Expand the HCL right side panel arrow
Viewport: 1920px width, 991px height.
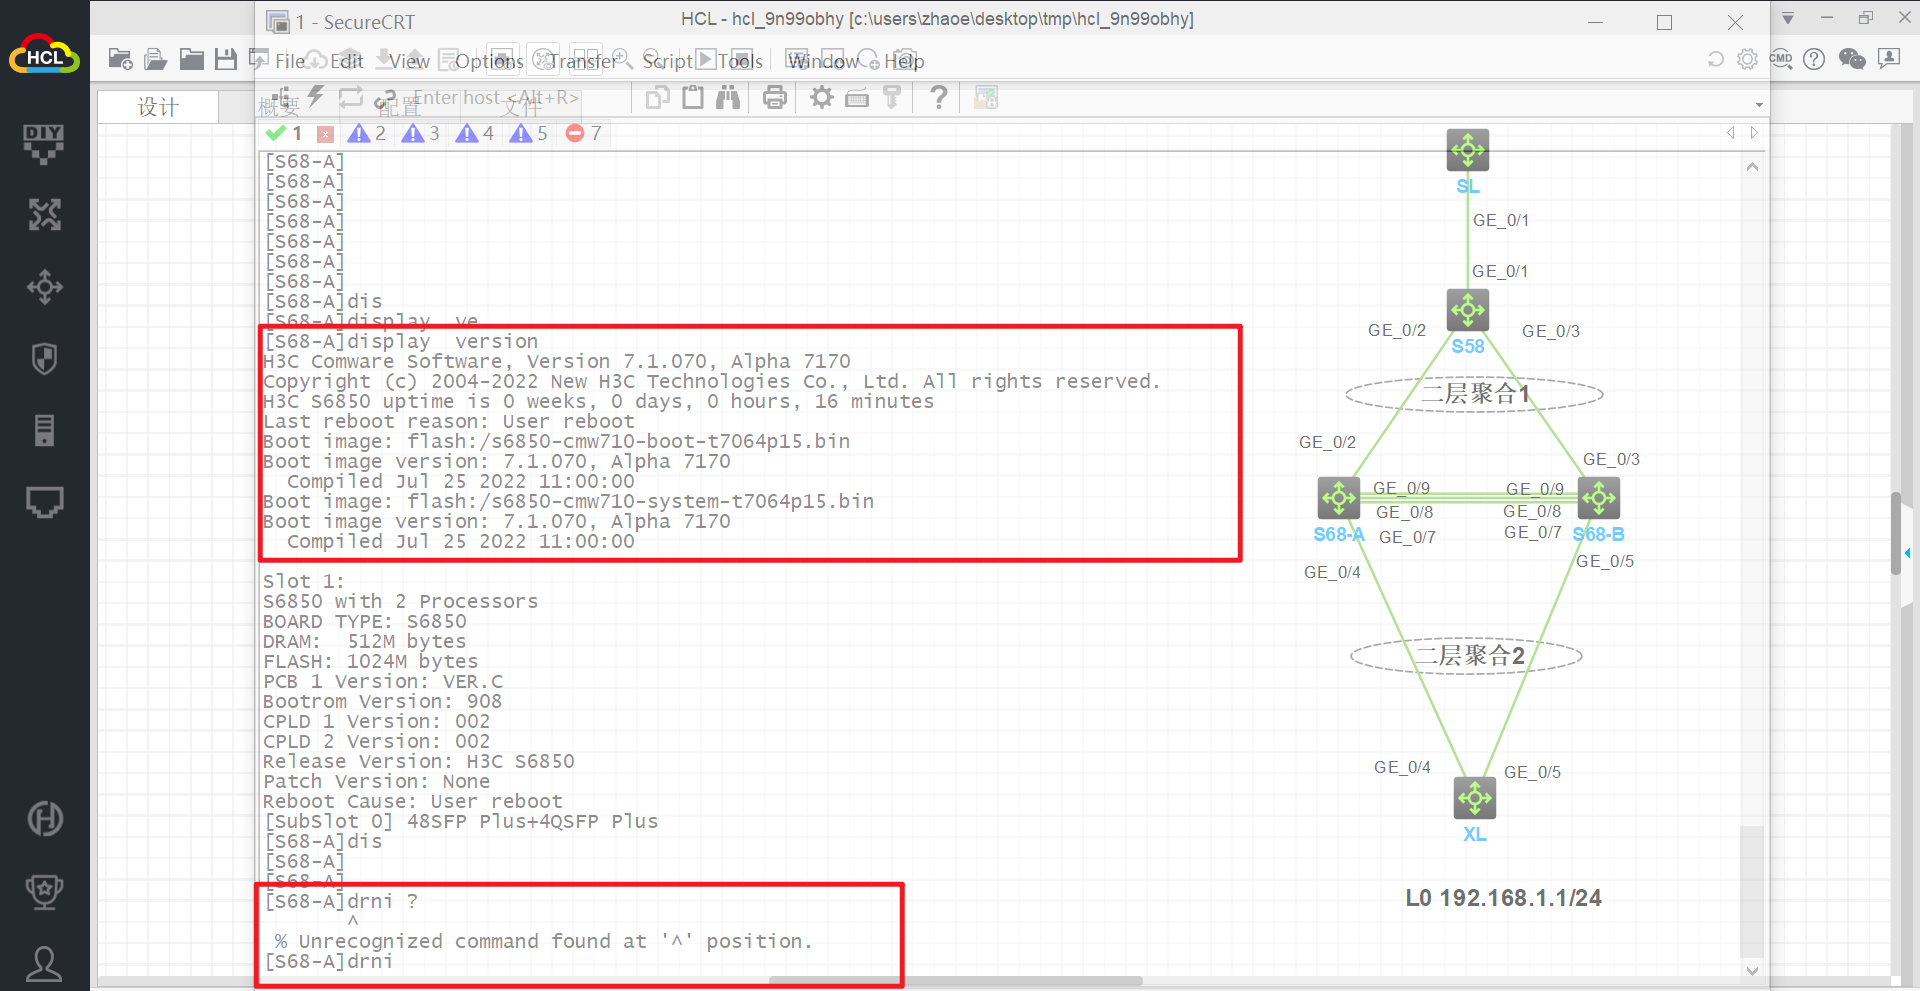coord(1907,553)
